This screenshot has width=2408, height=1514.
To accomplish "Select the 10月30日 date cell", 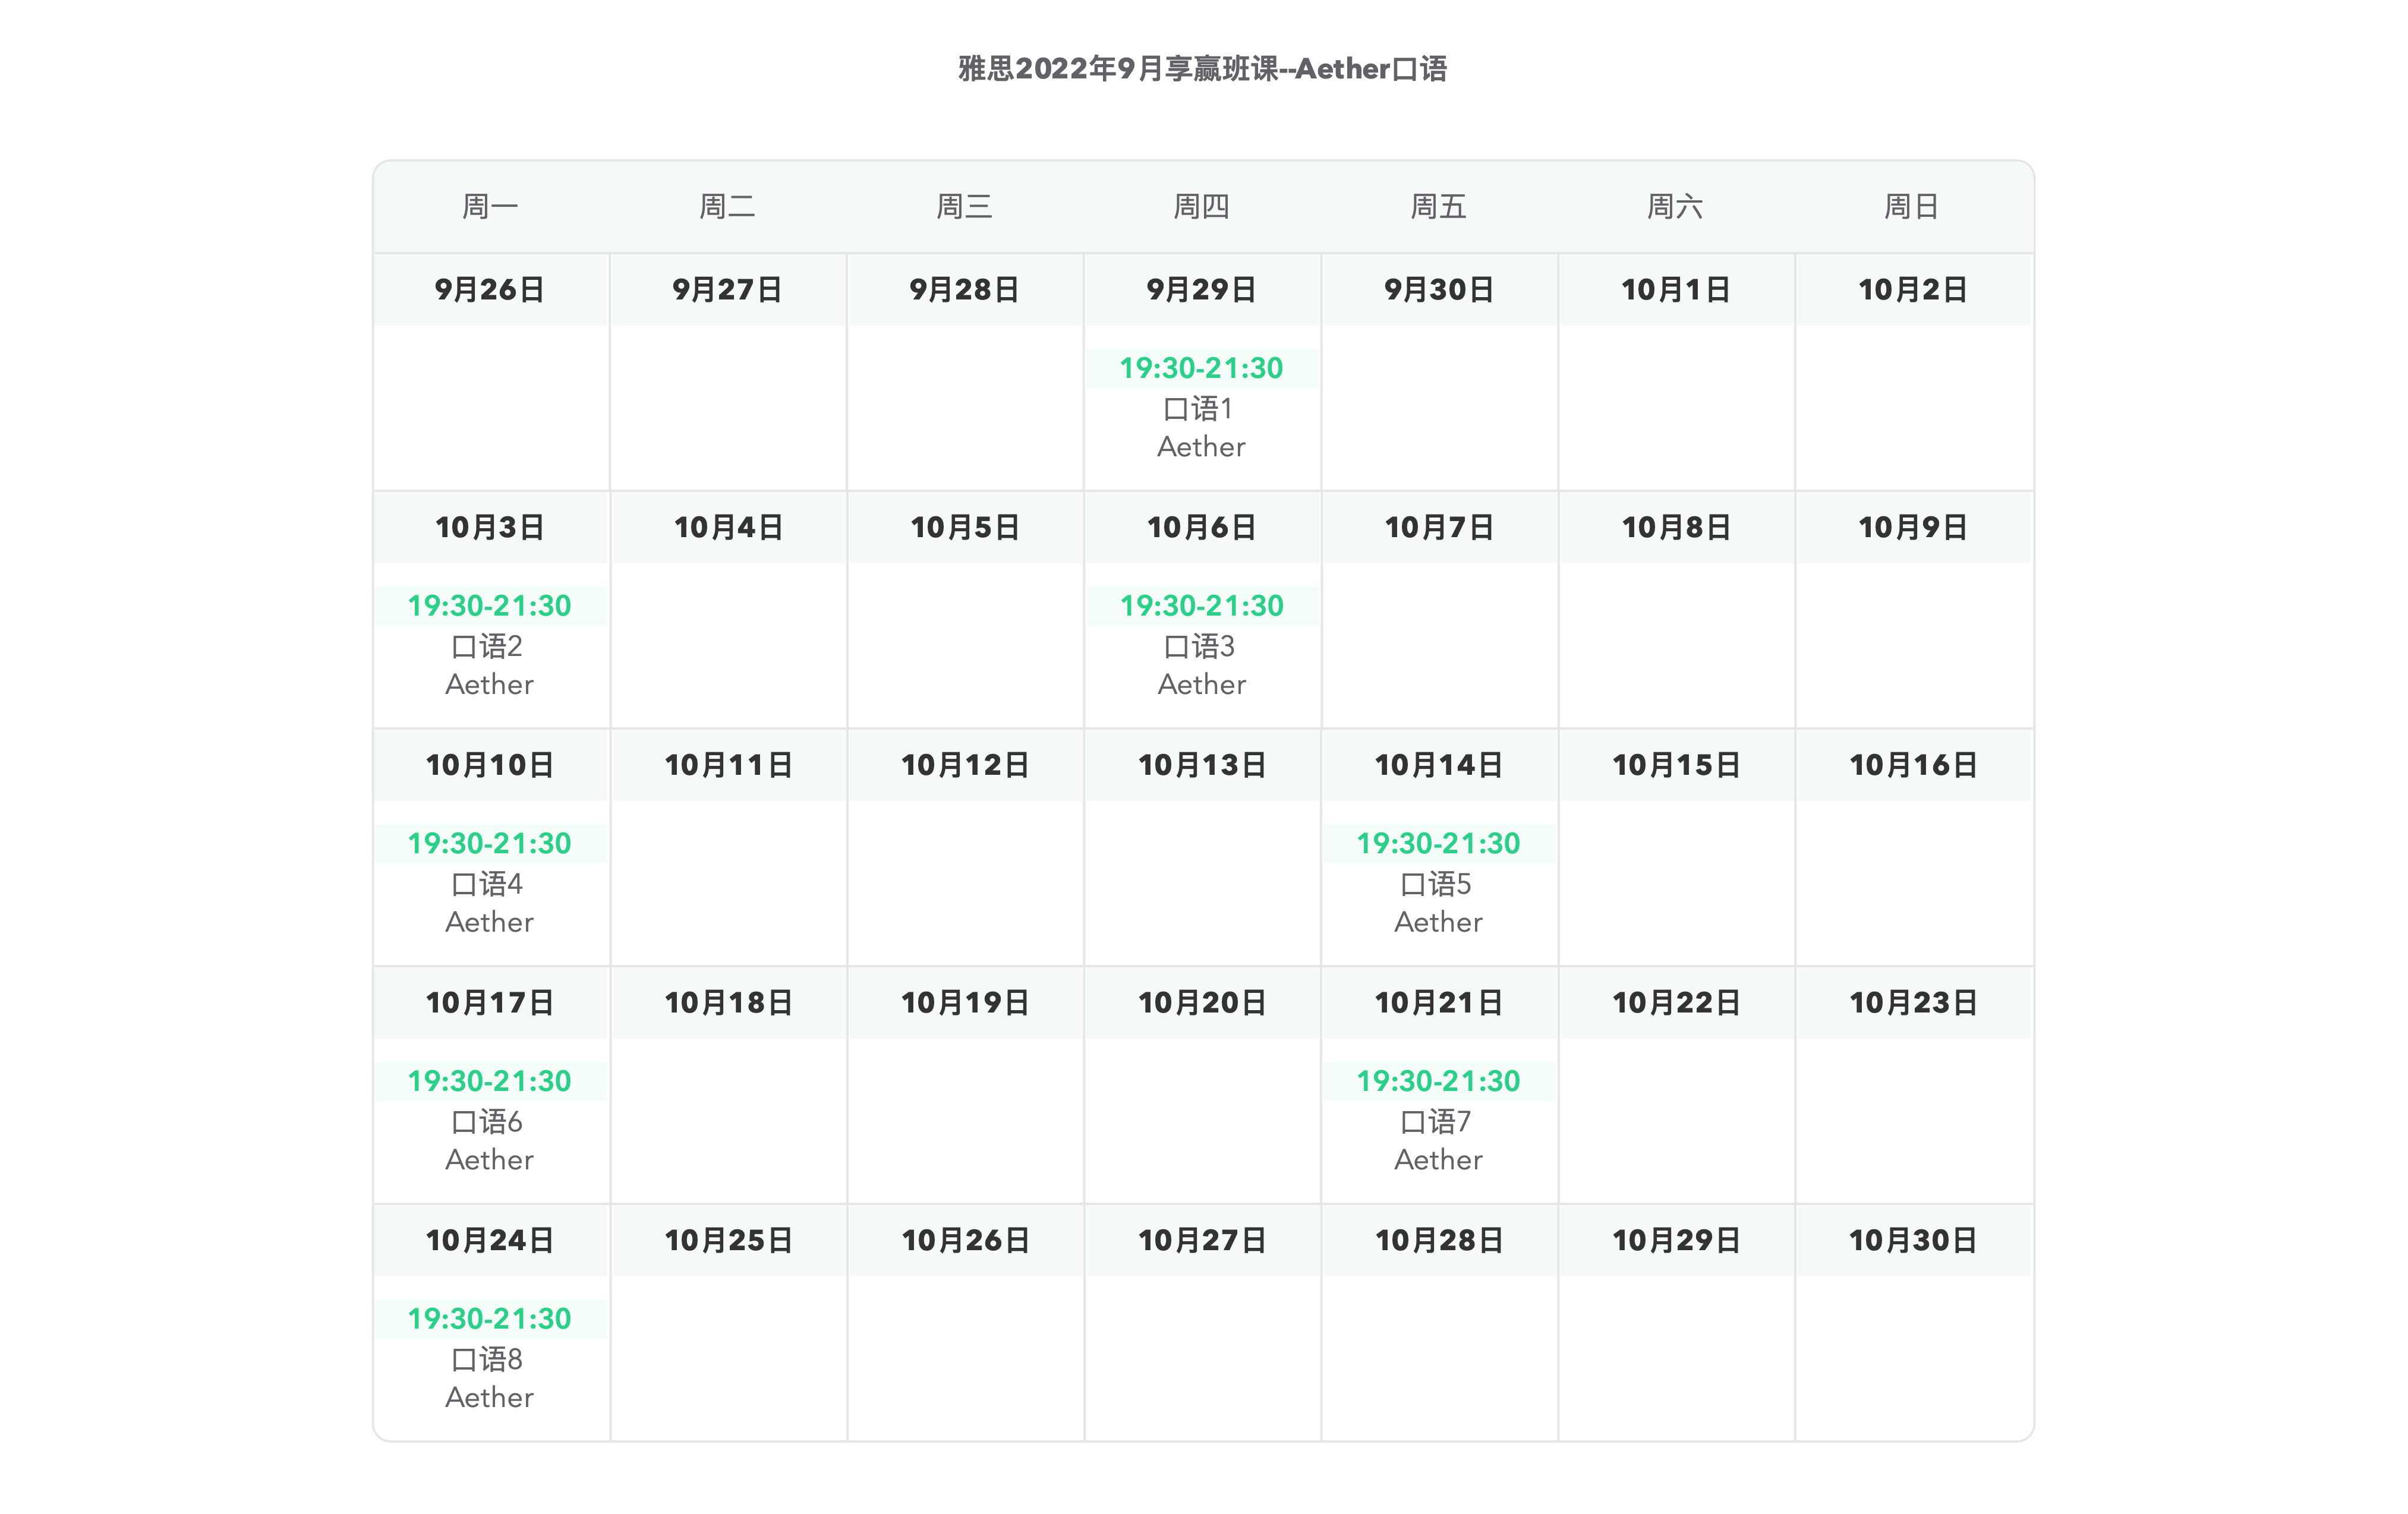I will click(1913, 1241).
